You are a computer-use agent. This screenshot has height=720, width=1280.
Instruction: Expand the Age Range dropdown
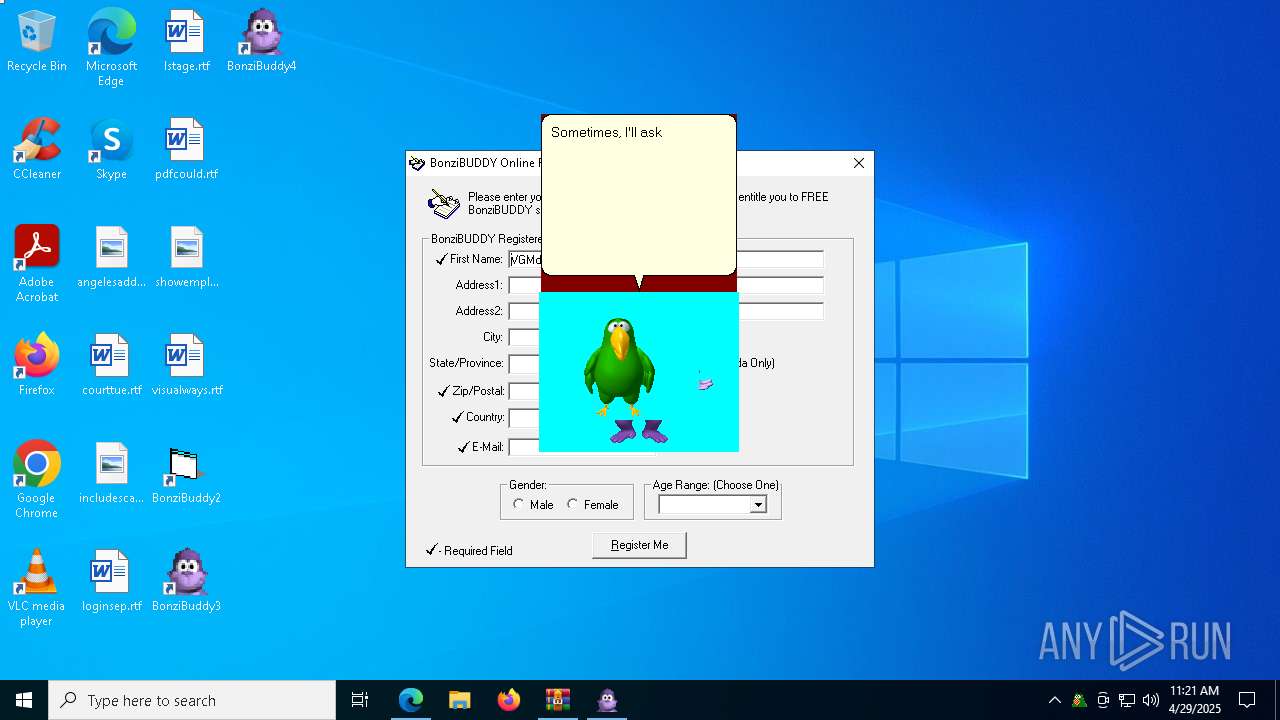coord(758,505)
